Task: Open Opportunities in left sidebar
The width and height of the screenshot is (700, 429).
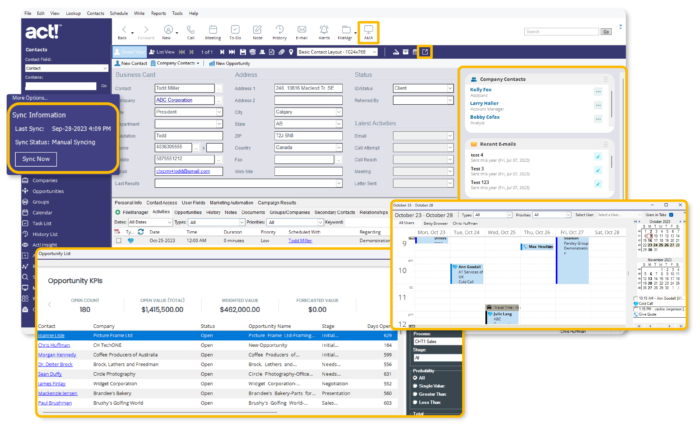Action: [48, 191]
